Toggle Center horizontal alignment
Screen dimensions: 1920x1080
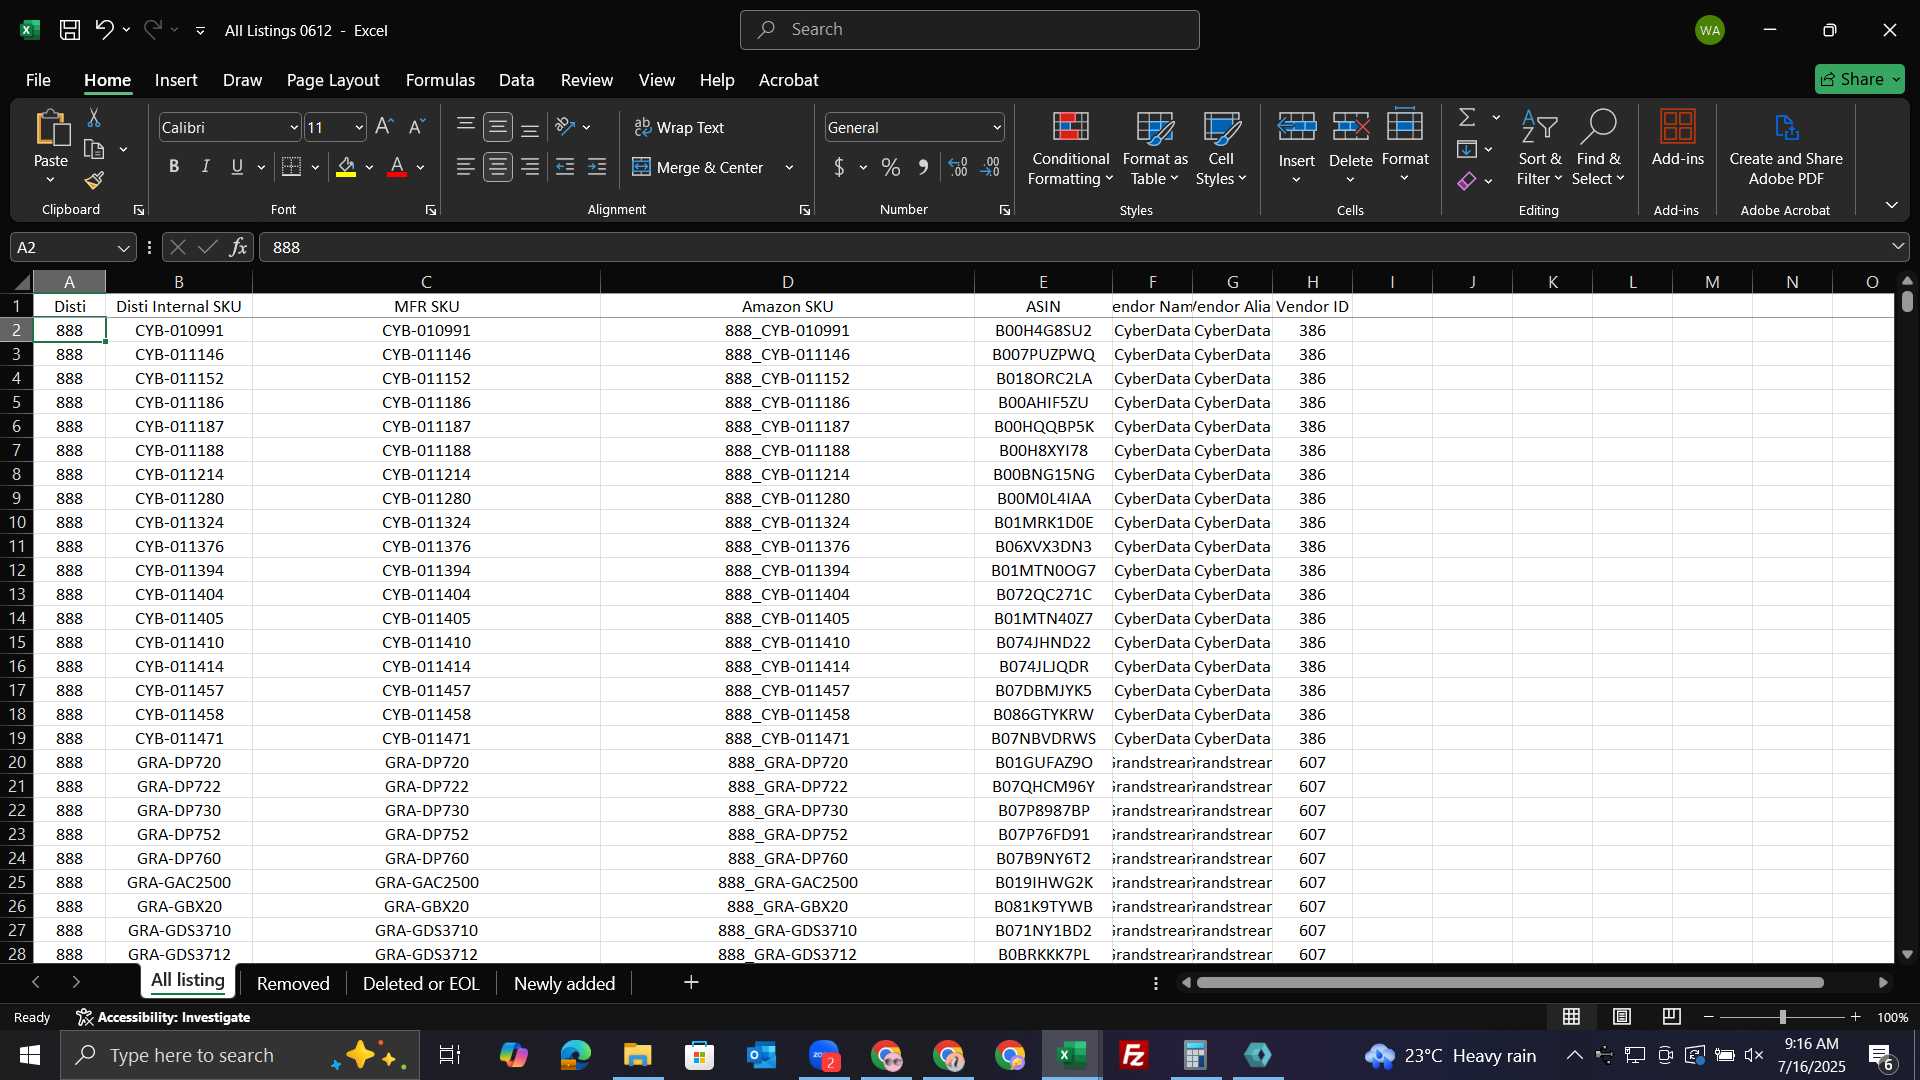point(498,167)
